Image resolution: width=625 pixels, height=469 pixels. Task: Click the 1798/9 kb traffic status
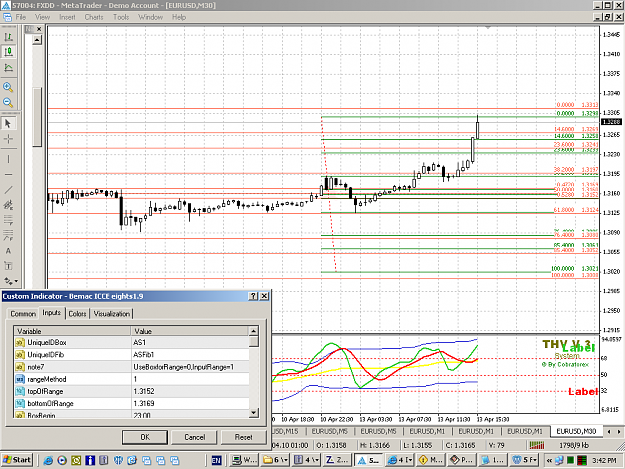574,445
